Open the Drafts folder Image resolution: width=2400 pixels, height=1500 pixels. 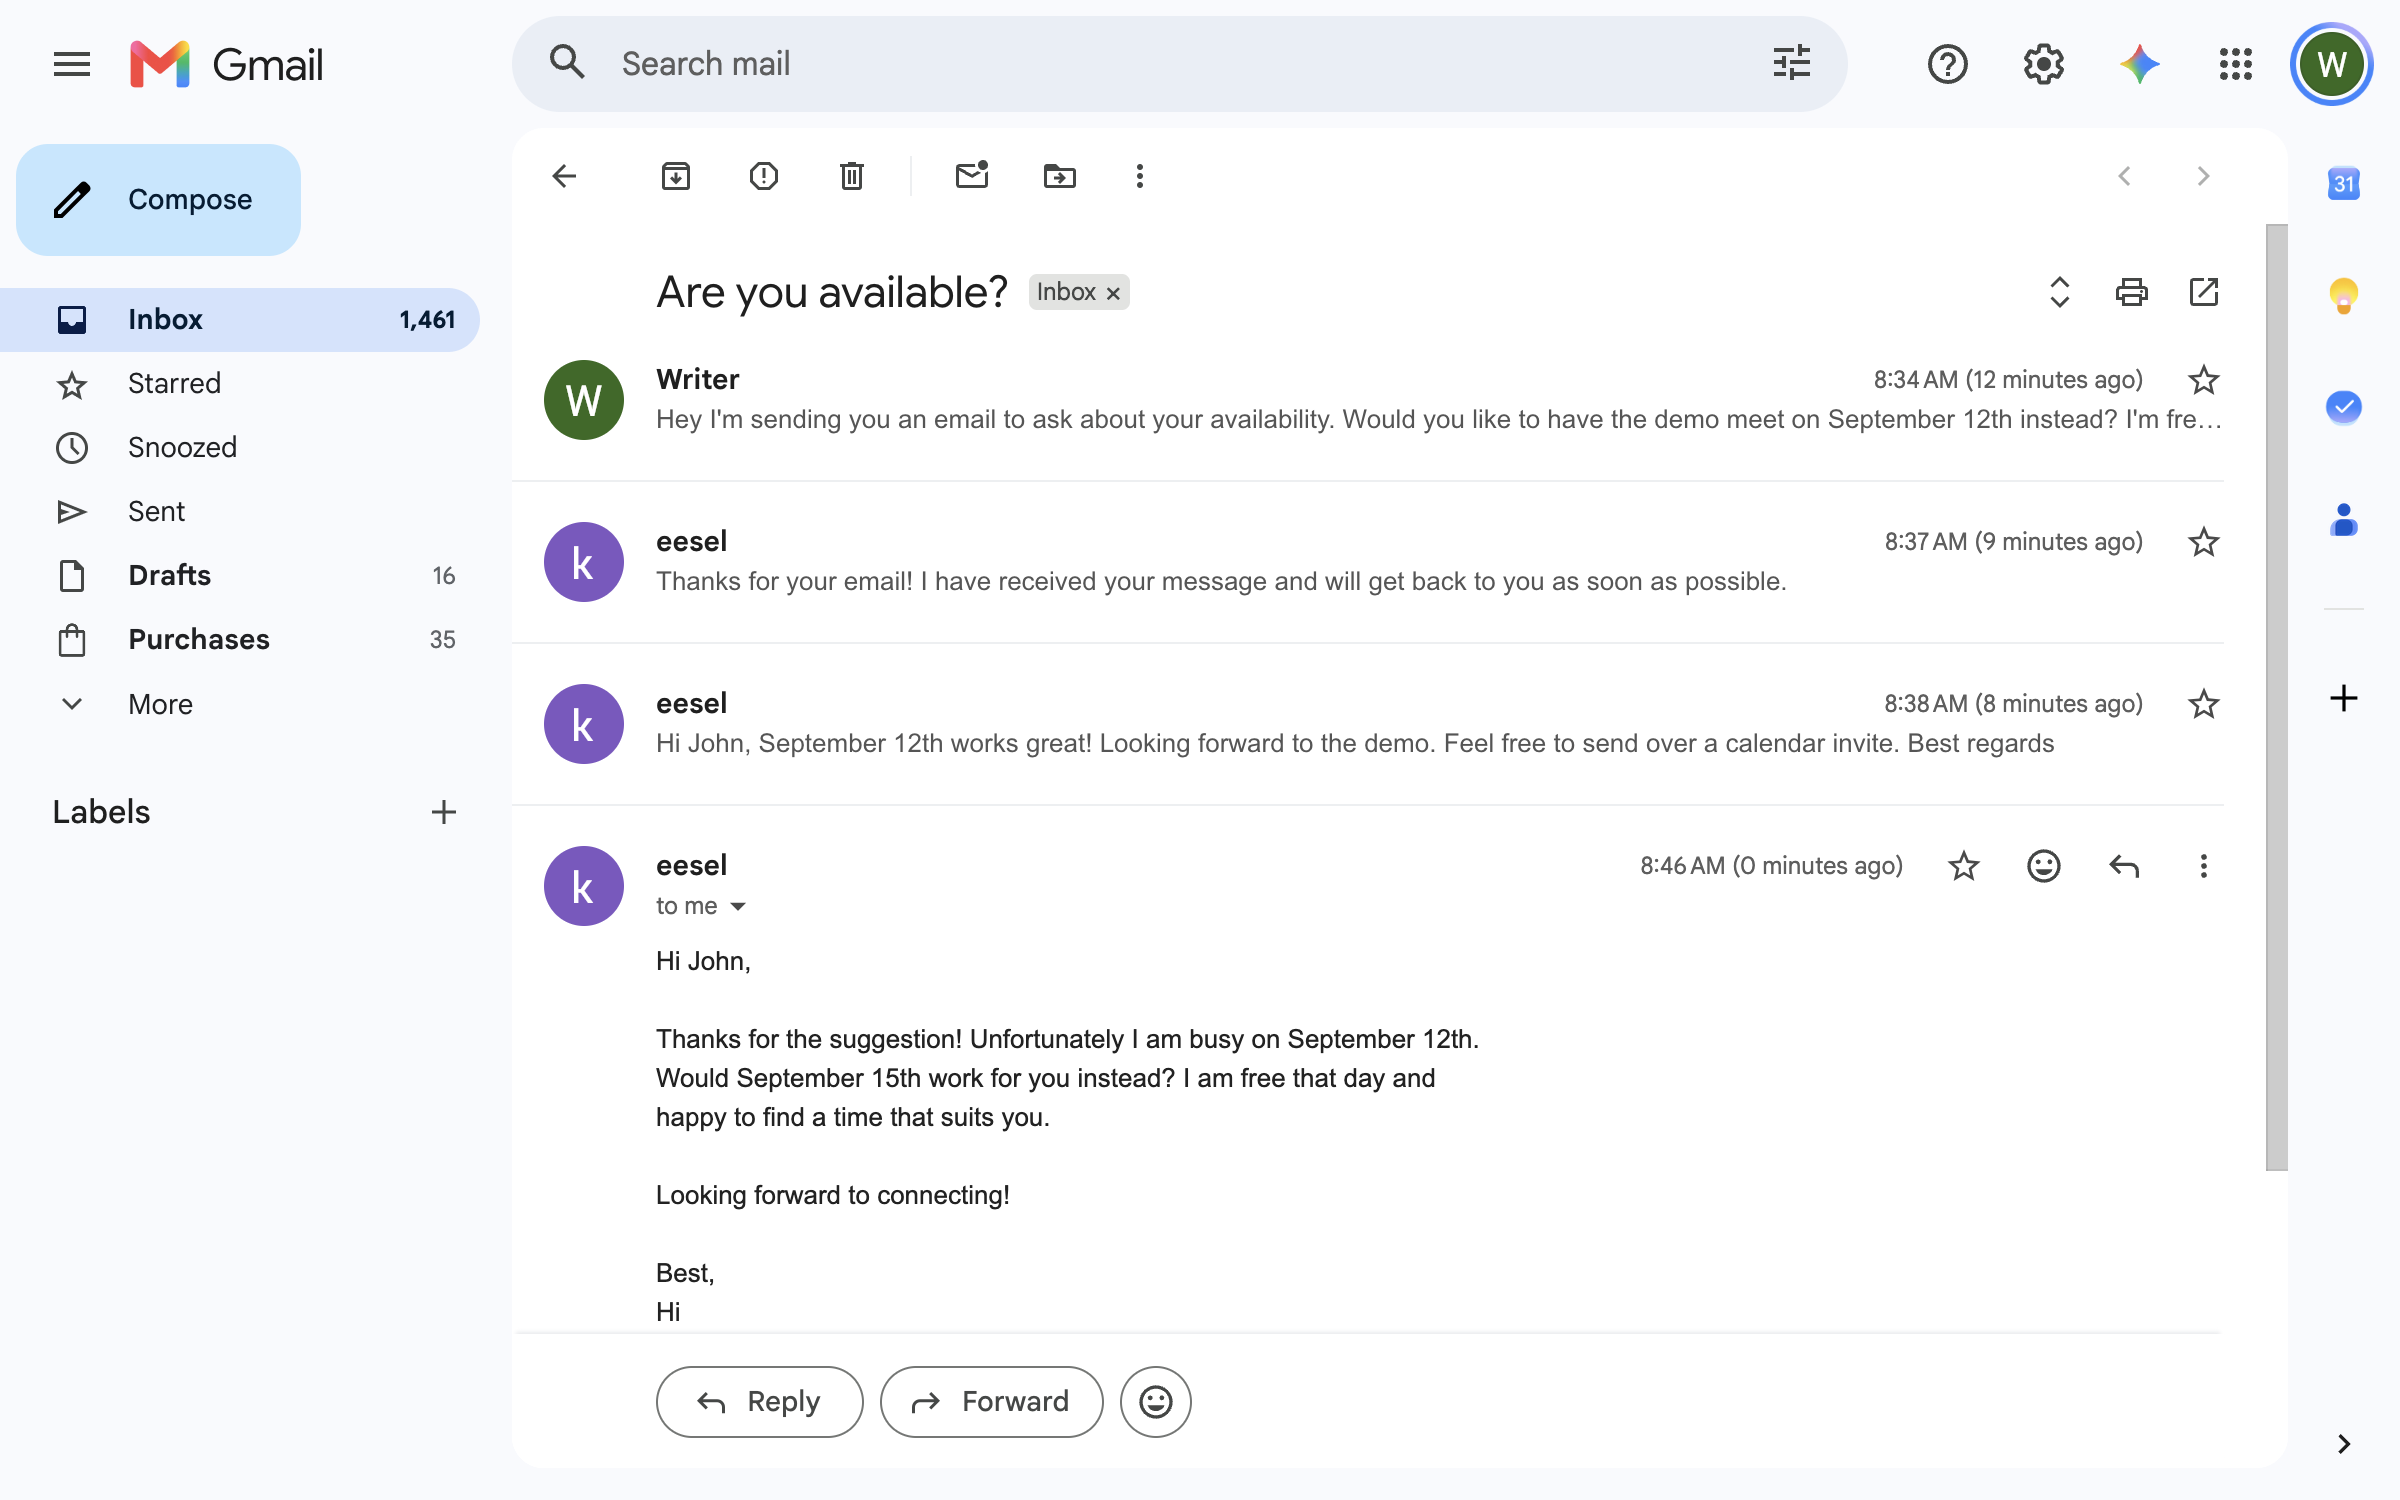(x=240, y=575)
